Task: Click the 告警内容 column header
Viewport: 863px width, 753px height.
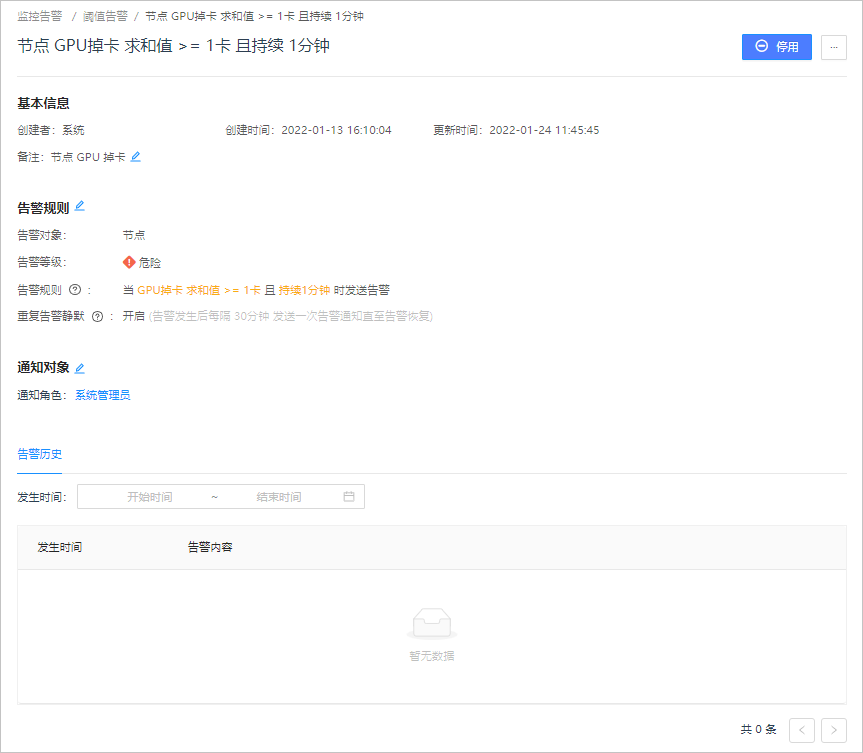Action: click(210, 547)
